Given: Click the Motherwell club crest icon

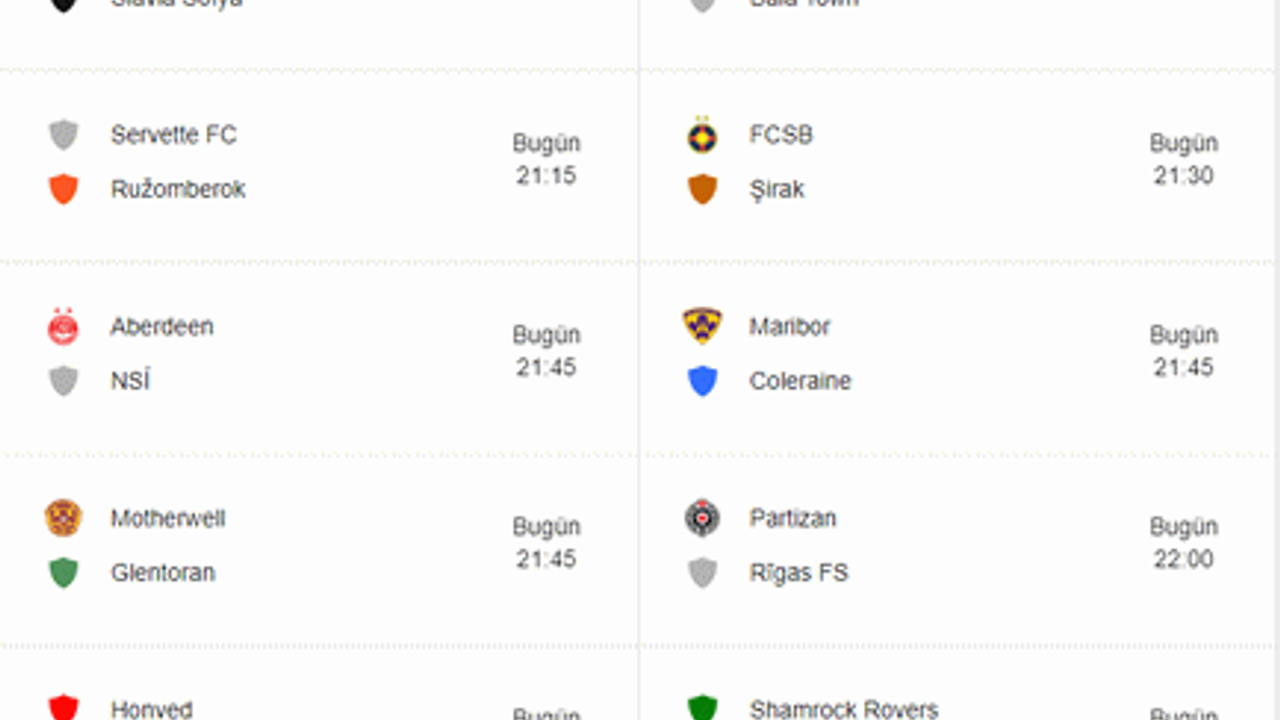Looking at the screenshot, I should coord(63,518).
